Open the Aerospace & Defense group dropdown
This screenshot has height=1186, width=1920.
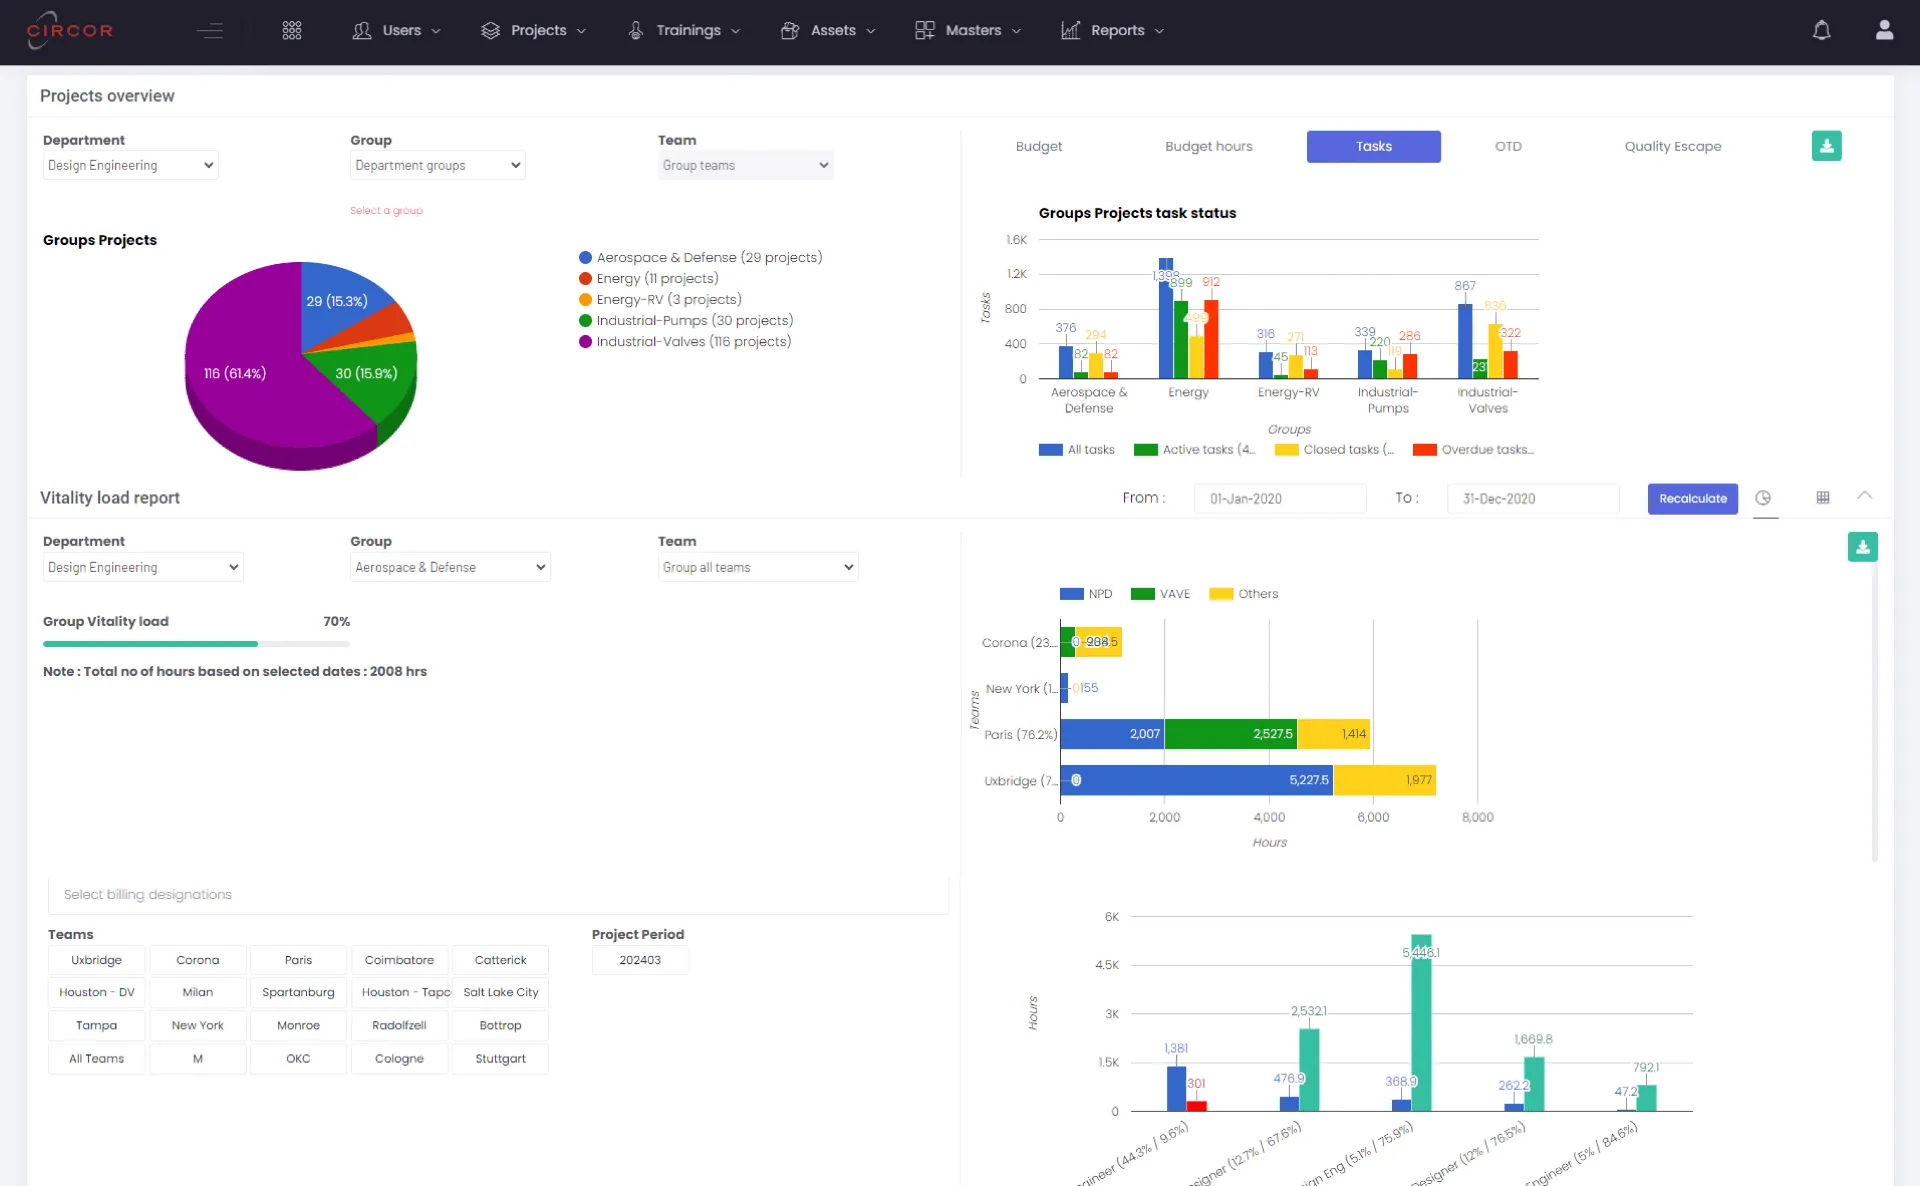[x=450, y=568]
